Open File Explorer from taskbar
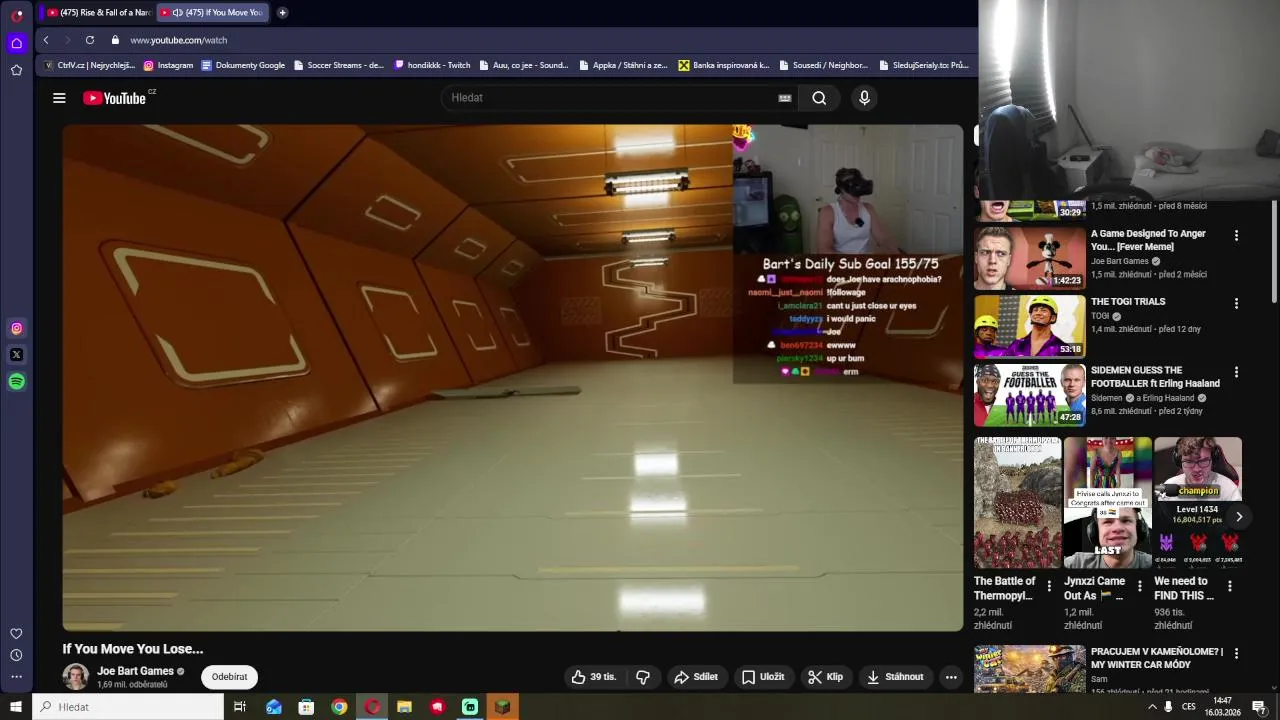 (404, 707)
